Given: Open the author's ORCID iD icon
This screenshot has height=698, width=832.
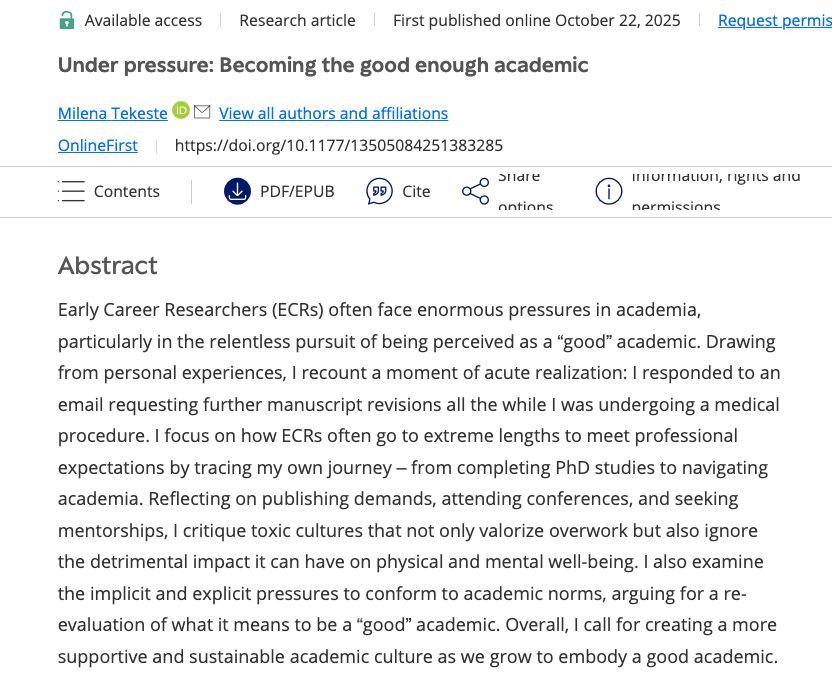Looking at the screenshot, I should point(181,111).
